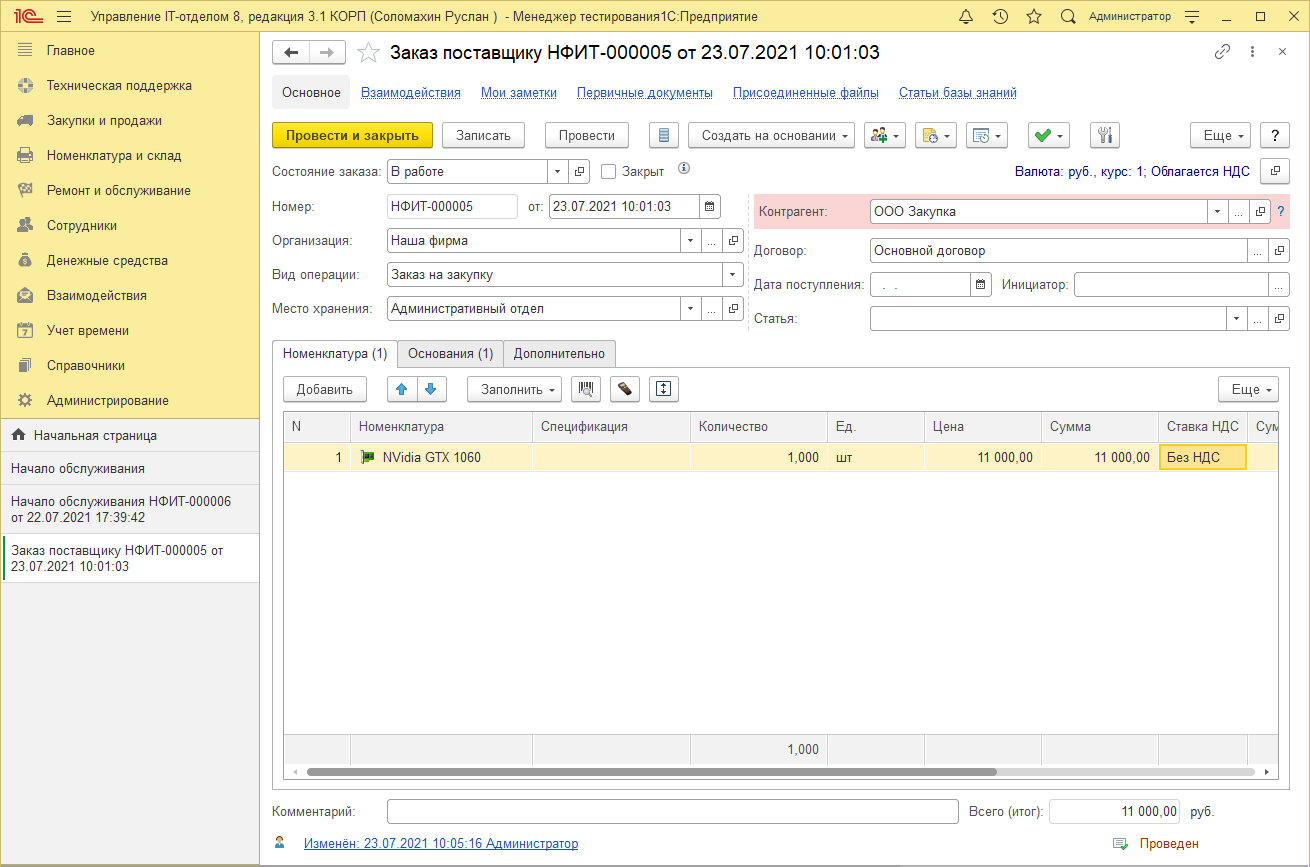Toggle the Закрыт checkbox

[608, 172]
